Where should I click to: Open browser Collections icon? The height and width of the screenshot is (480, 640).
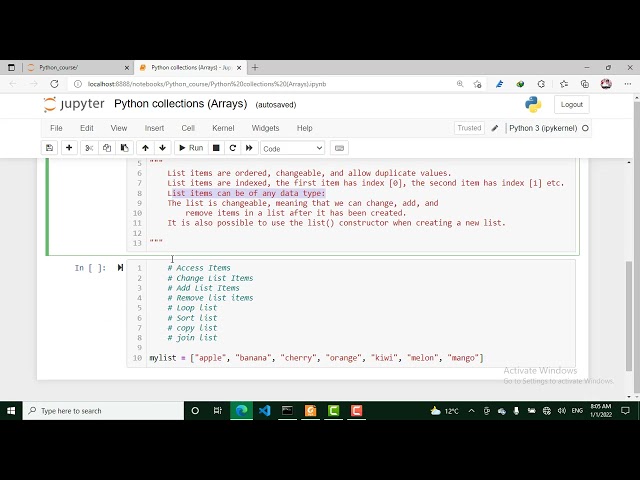coord(585,84)
